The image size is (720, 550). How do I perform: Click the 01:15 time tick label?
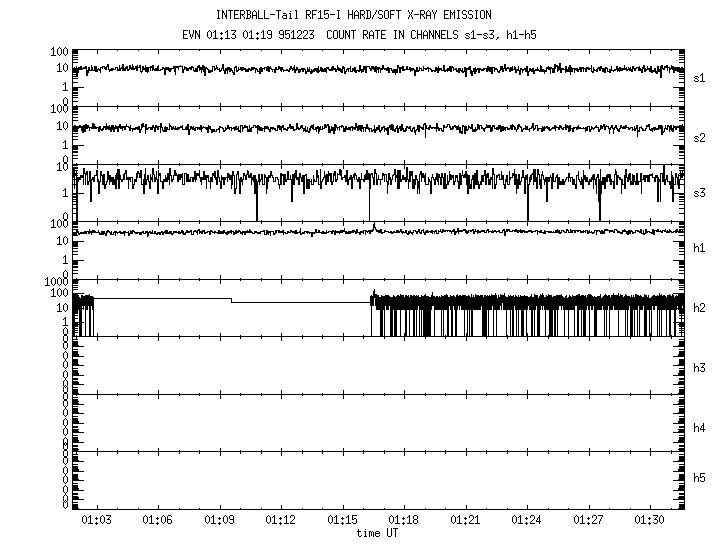(x=342, y=521)
